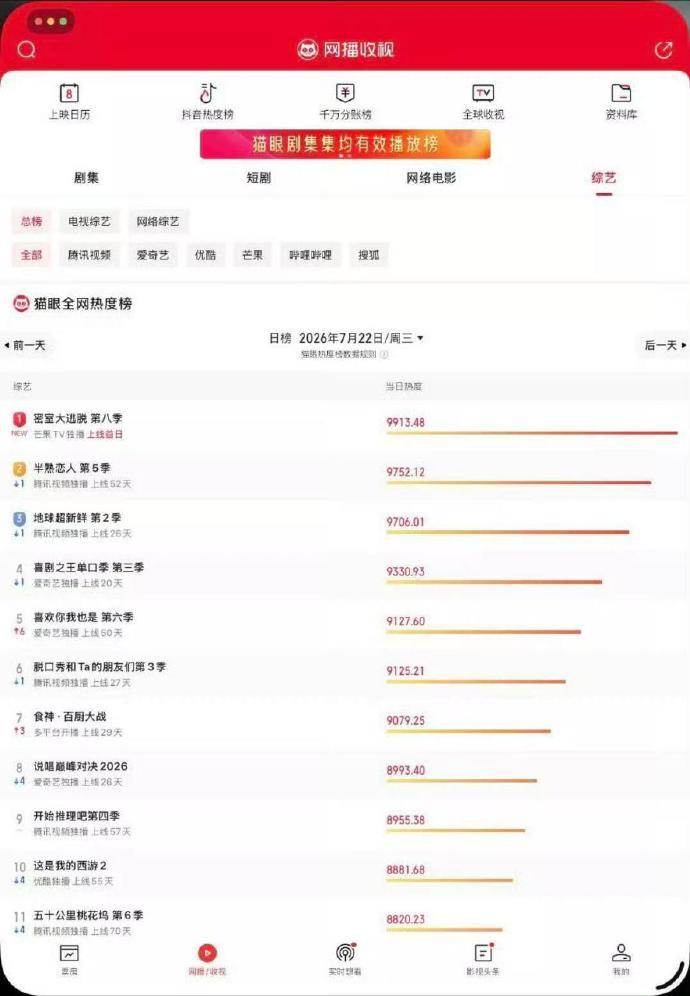Select the 全部 platform chip
690x996 pixels.
pyautogui.click(x=31, y=255)
